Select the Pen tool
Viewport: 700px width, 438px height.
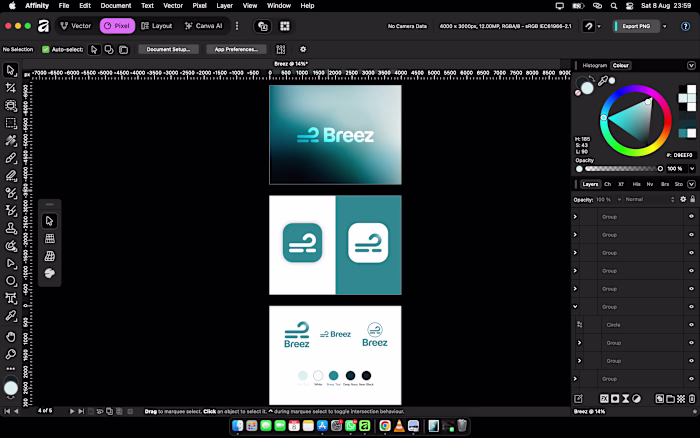click(x=11, y=263)
